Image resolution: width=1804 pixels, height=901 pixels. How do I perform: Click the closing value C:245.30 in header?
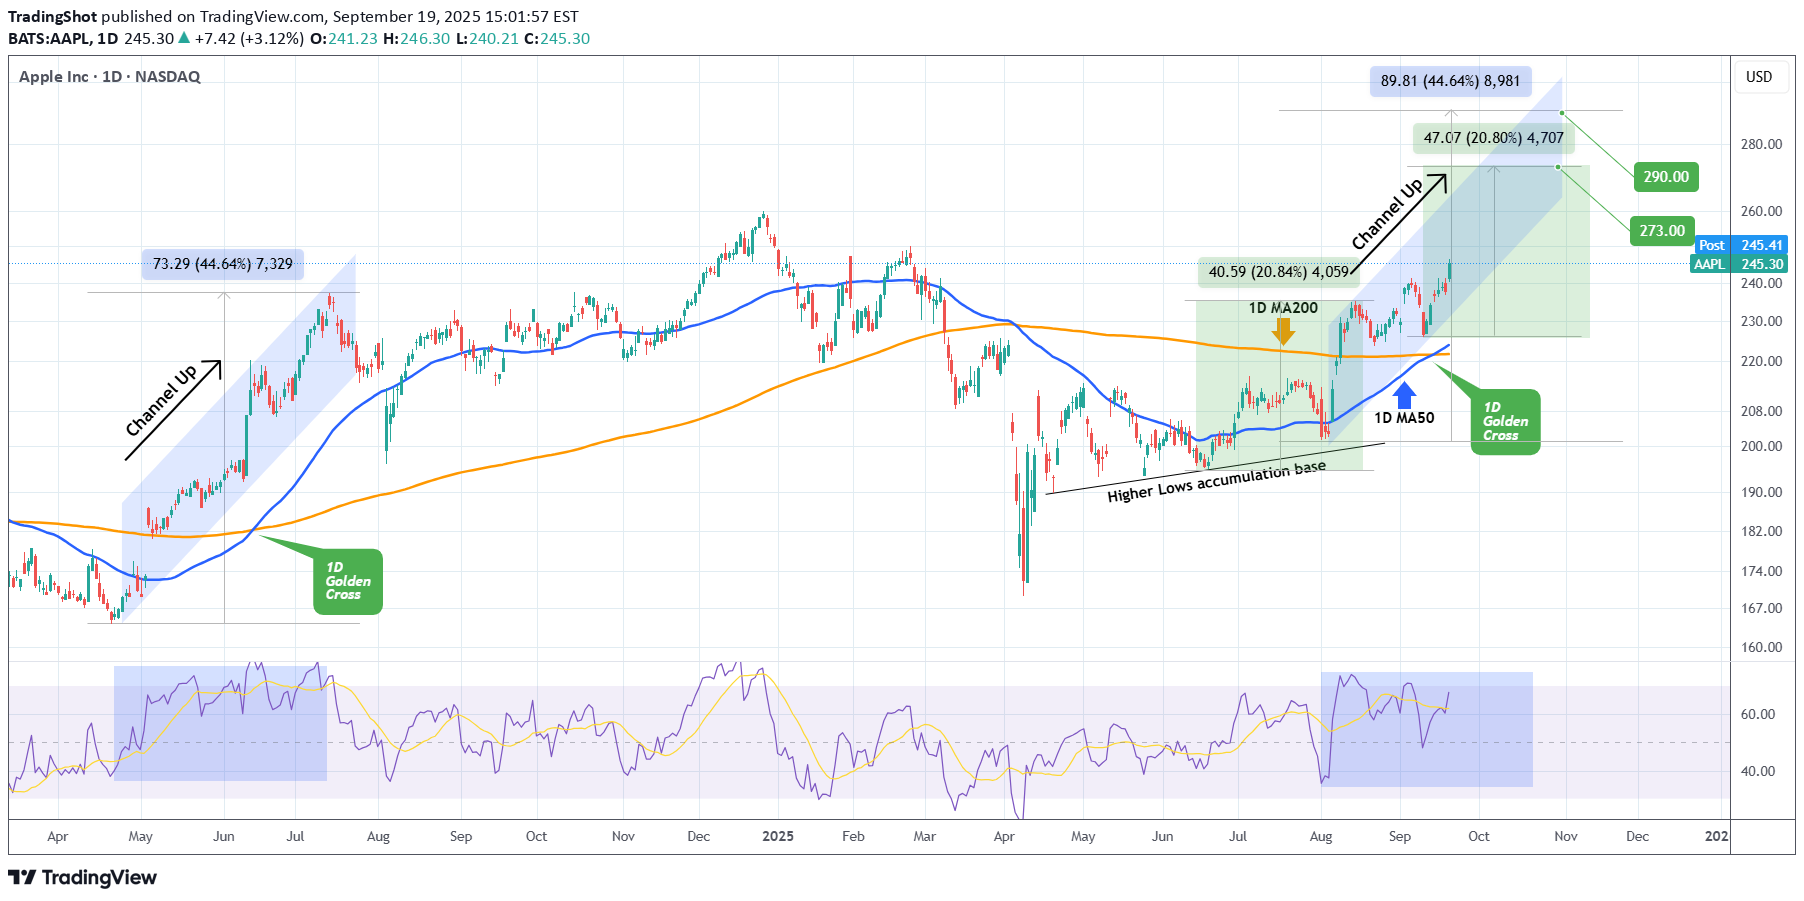(557, 39)
